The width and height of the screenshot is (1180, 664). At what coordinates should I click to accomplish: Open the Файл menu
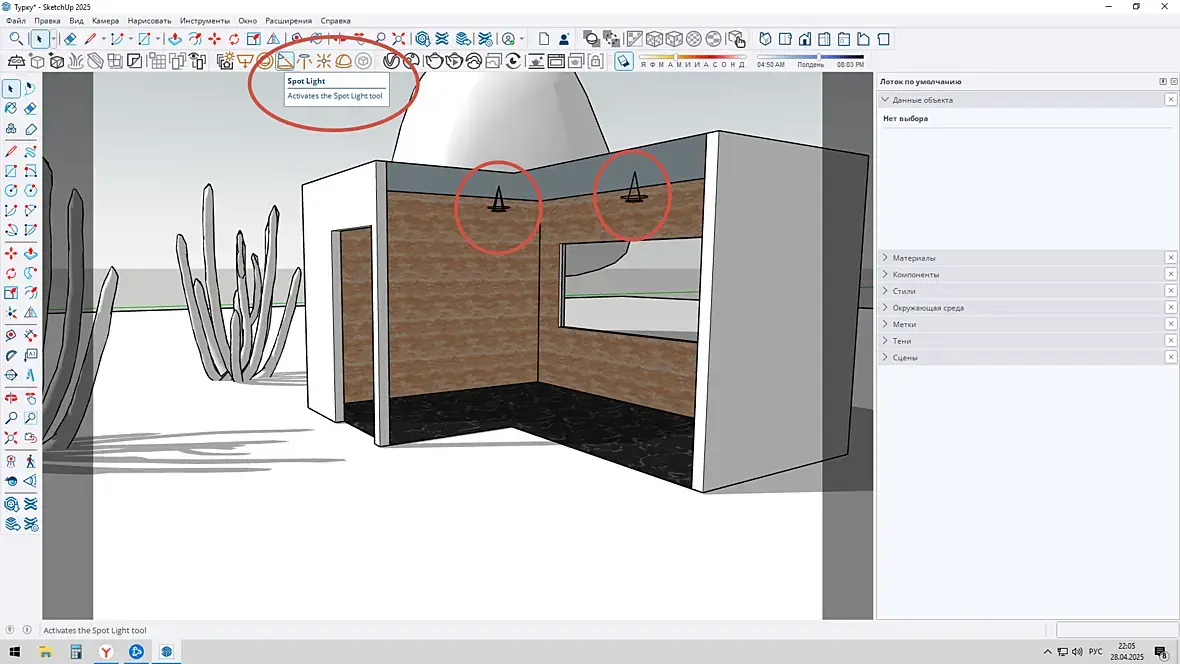pyautogui.click(x=16, y=20)
